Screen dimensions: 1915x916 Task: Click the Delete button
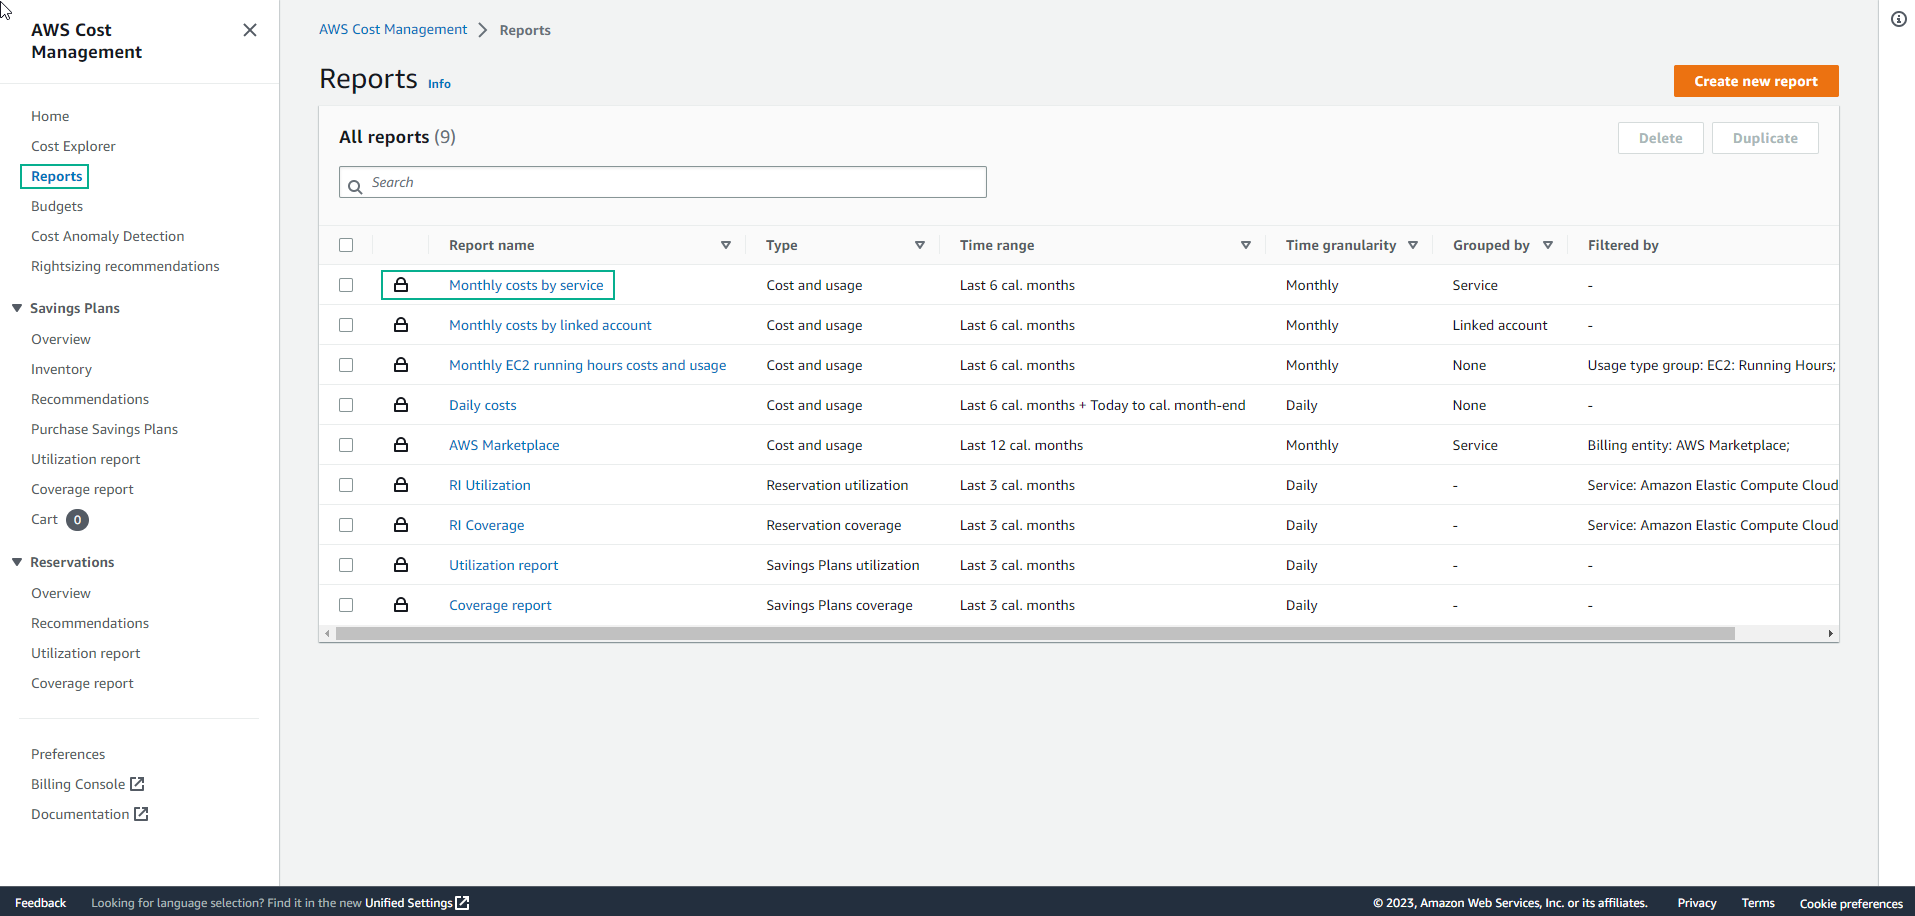(x=1660, y=138)
